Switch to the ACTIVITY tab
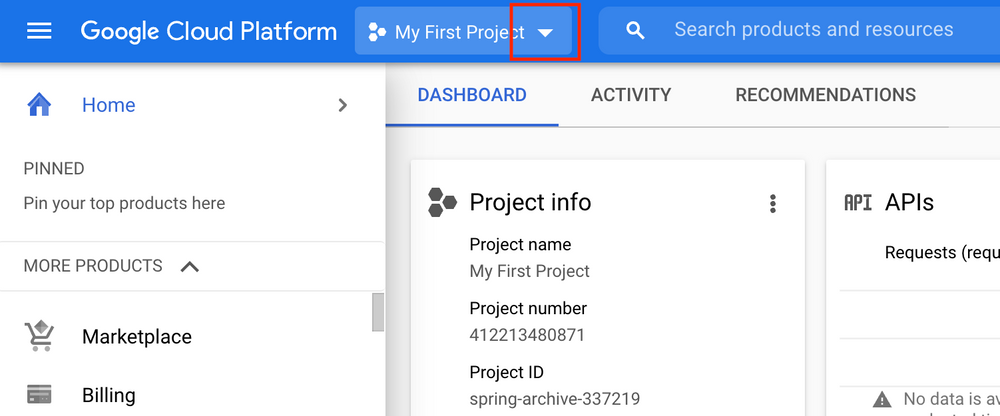The image size is (1000, 416). coord(631,95)
